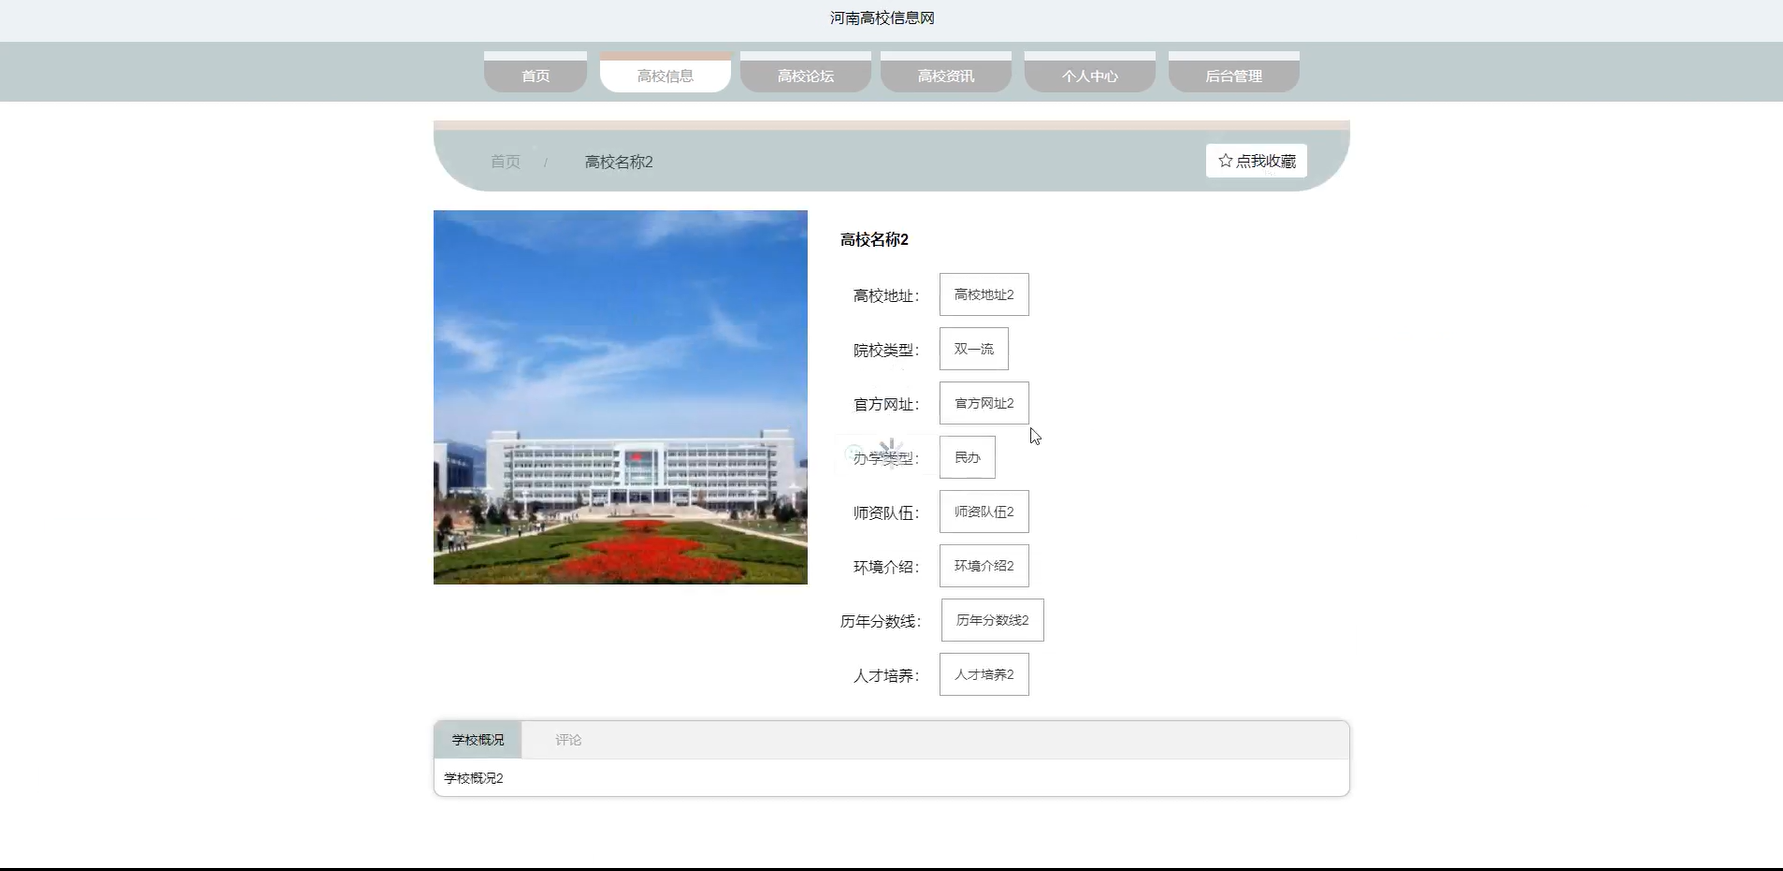Click the 高校地址: label

pos(886,296)
